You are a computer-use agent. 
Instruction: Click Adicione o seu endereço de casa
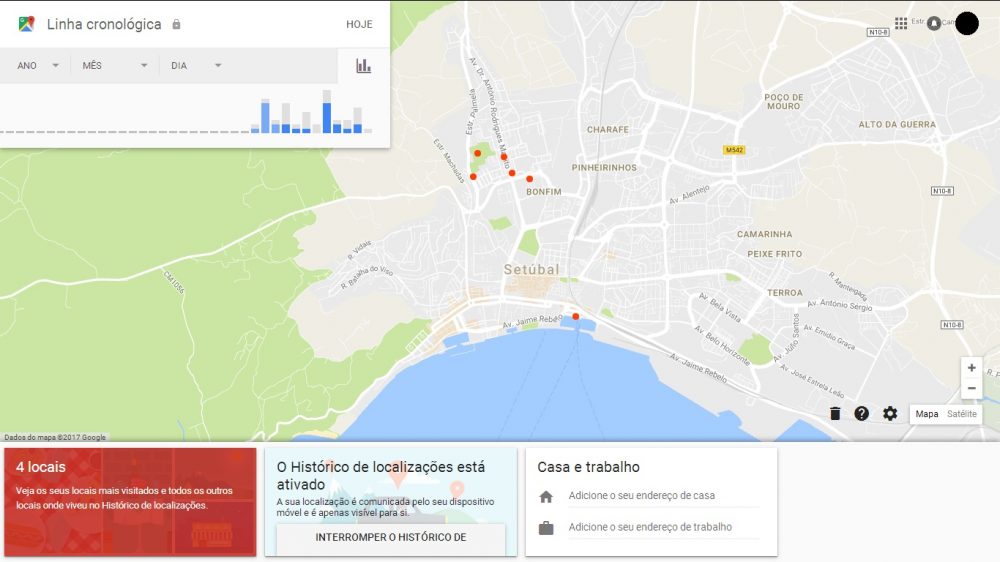pyautogui.click(x=641, y=496)
